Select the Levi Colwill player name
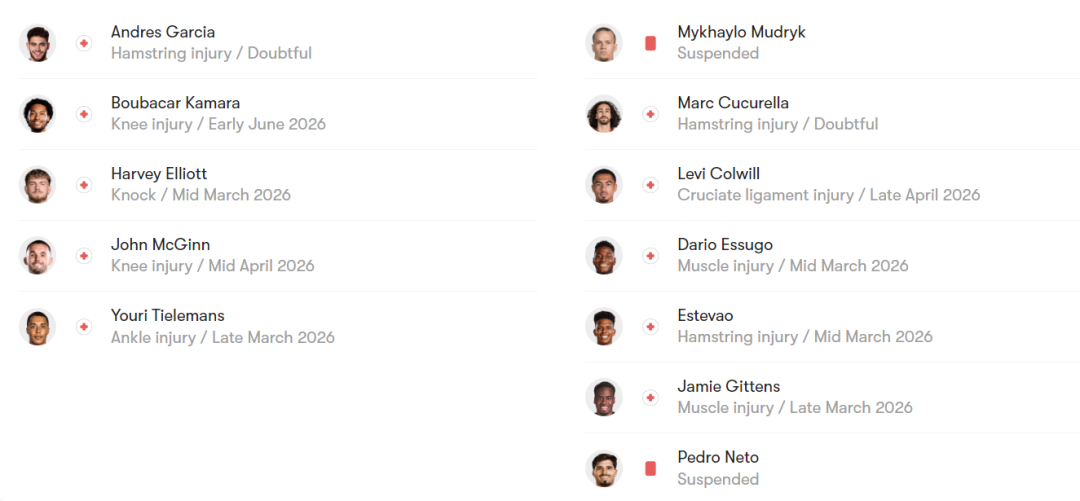The image size is (1080, 501). coord(718,174)
